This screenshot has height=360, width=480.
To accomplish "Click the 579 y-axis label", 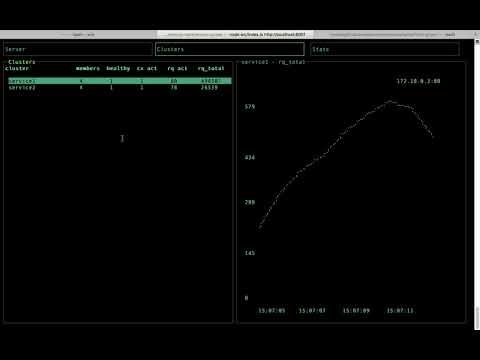I will pyautogui.click(x=250, y=107).
